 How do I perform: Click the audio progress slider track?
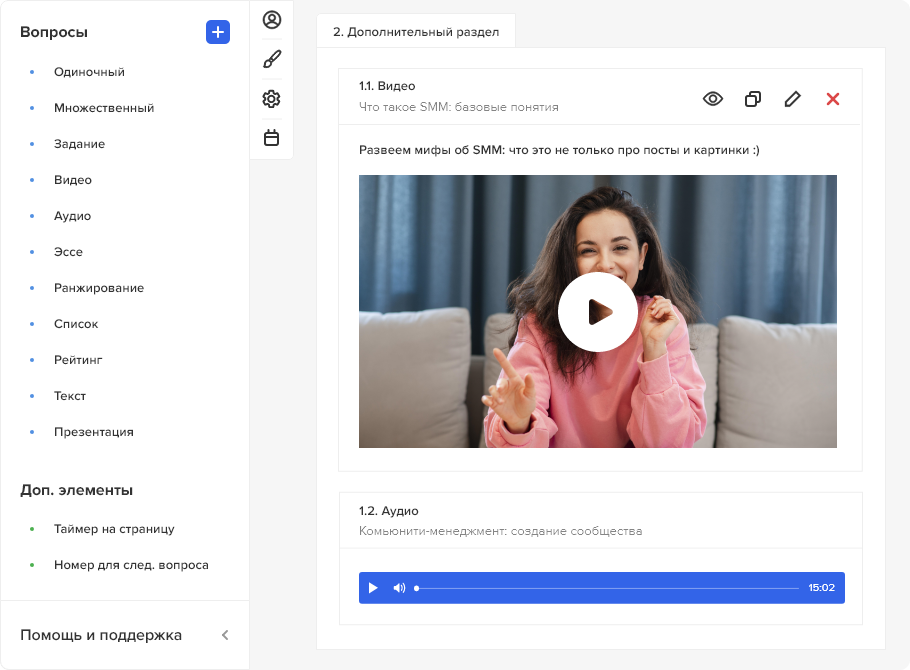click(x=607, y=588)
